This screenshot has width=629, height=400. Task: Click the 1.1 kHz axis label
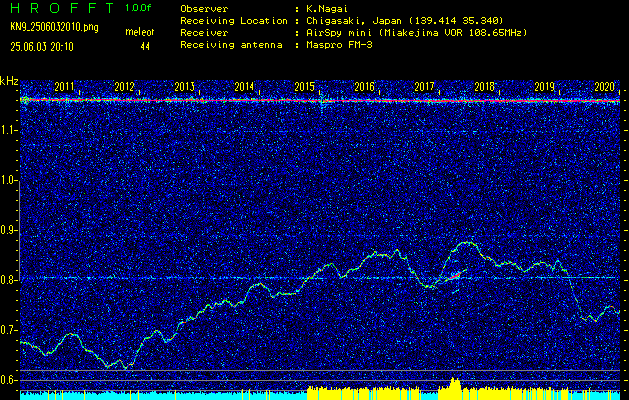[x=9, y=130]
